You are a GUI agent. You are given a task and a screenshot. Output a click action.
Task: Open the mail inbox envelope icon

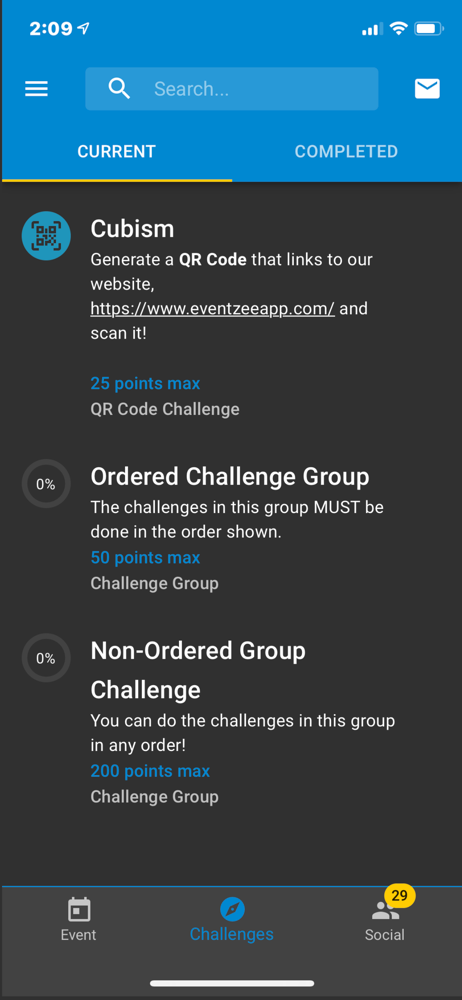(x=427, y=89)
